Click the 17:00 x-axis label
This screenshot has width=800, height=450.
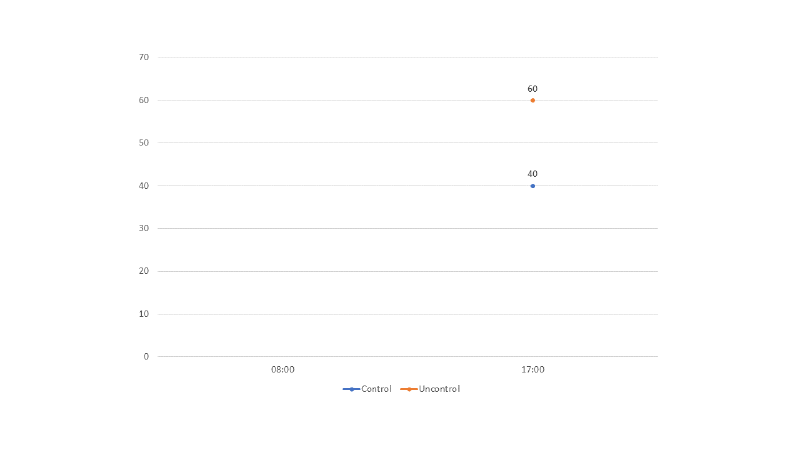[x=533, y=370]
